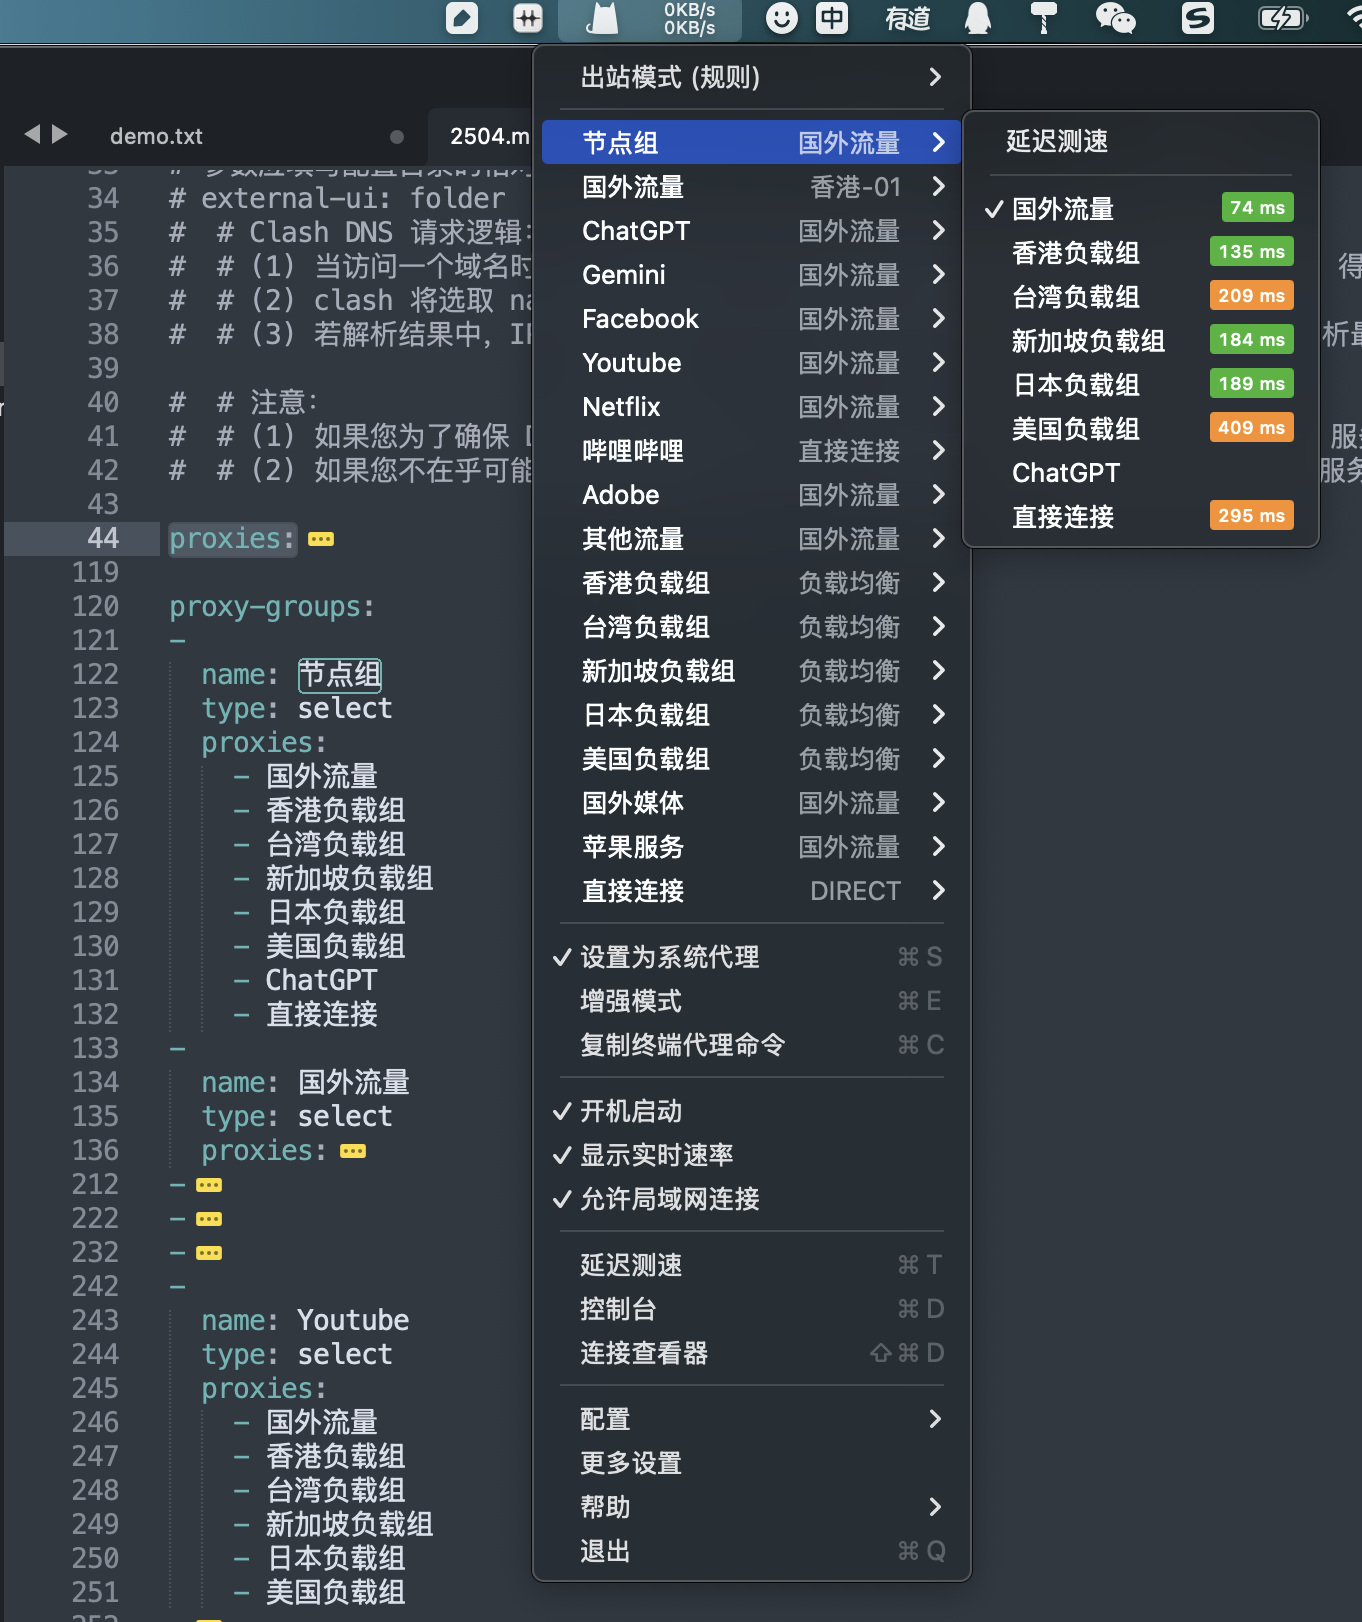Click the grid-pattern menu bar icon
Viewport: 1362px width, 1622px height.
527,18
